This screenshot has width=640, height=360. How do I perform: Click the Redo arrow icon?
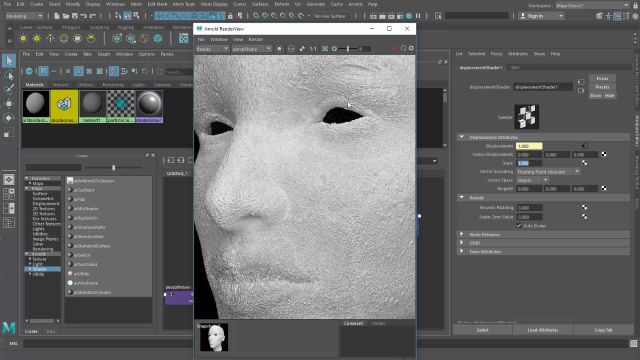(x=93, y=16)
